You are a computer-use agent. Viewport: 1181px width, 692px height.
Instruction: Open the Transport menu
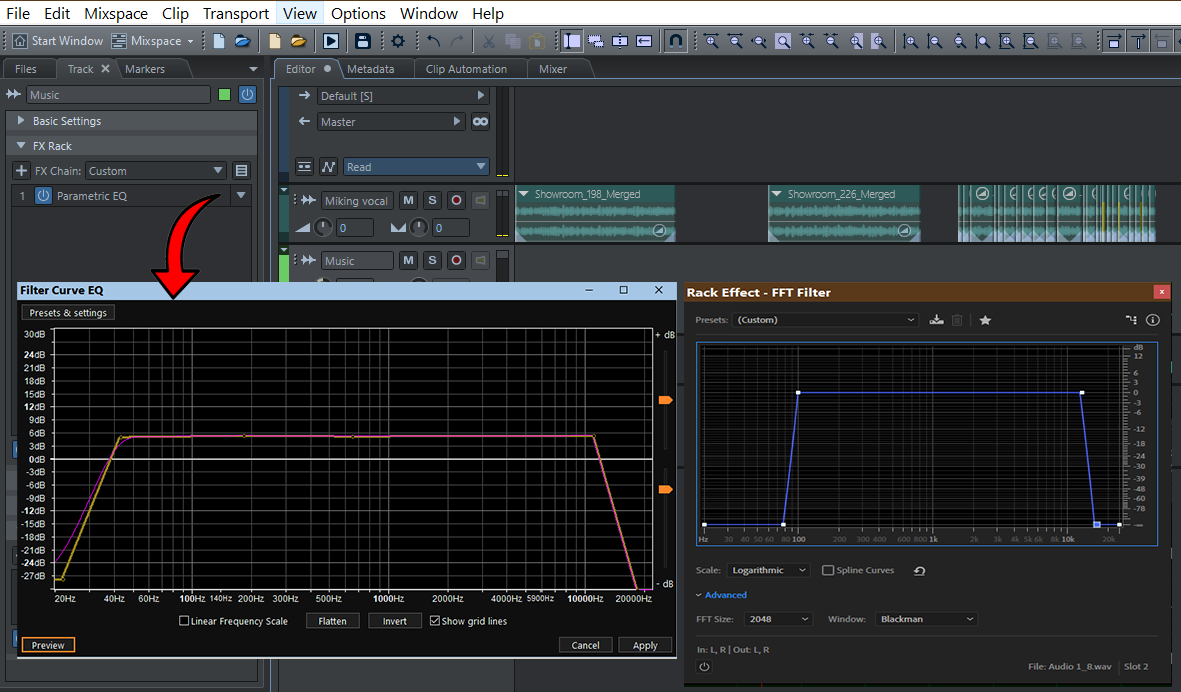(235, 13)
